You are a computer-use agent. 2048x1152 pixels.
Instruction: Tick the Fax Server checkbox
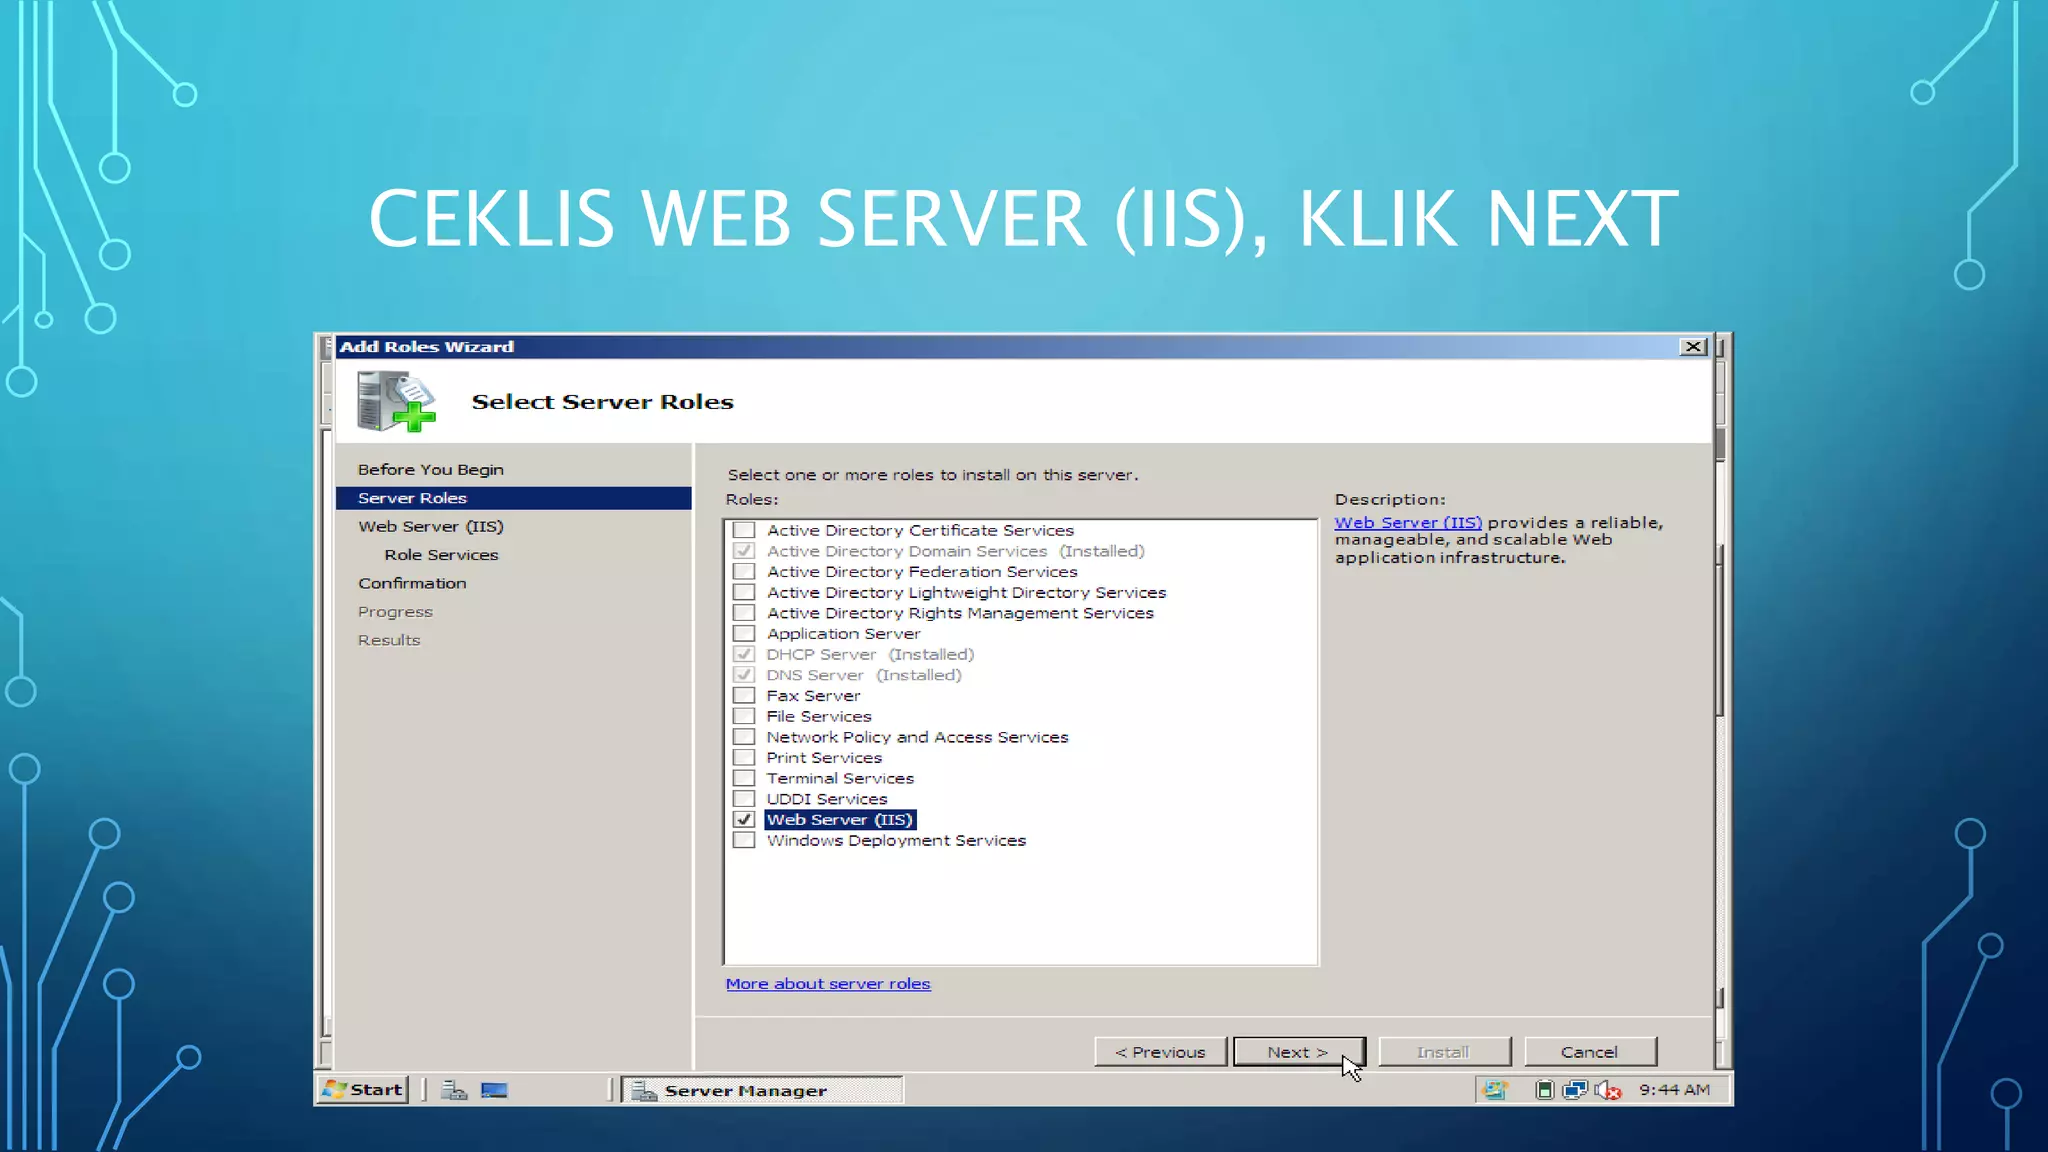point(744,696)
